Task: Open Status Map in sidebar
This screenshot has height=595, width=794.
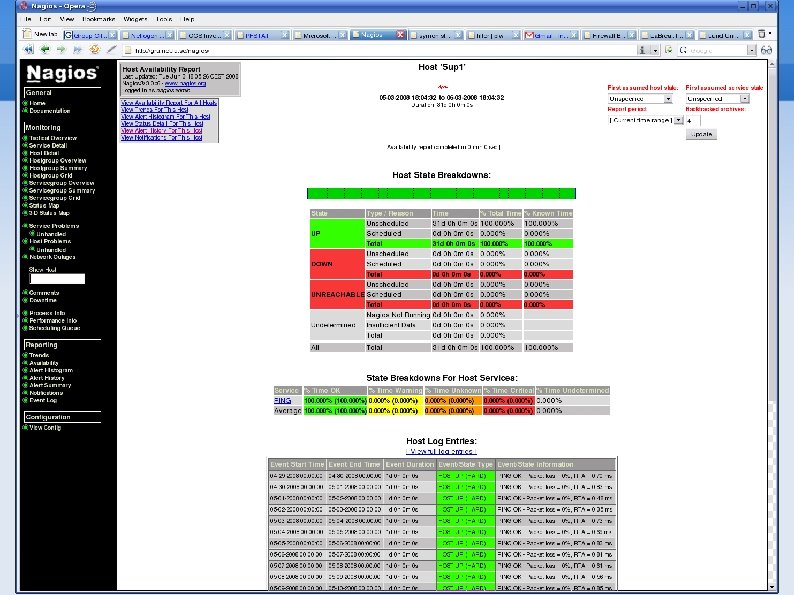Action: click(x=44, y=206)
